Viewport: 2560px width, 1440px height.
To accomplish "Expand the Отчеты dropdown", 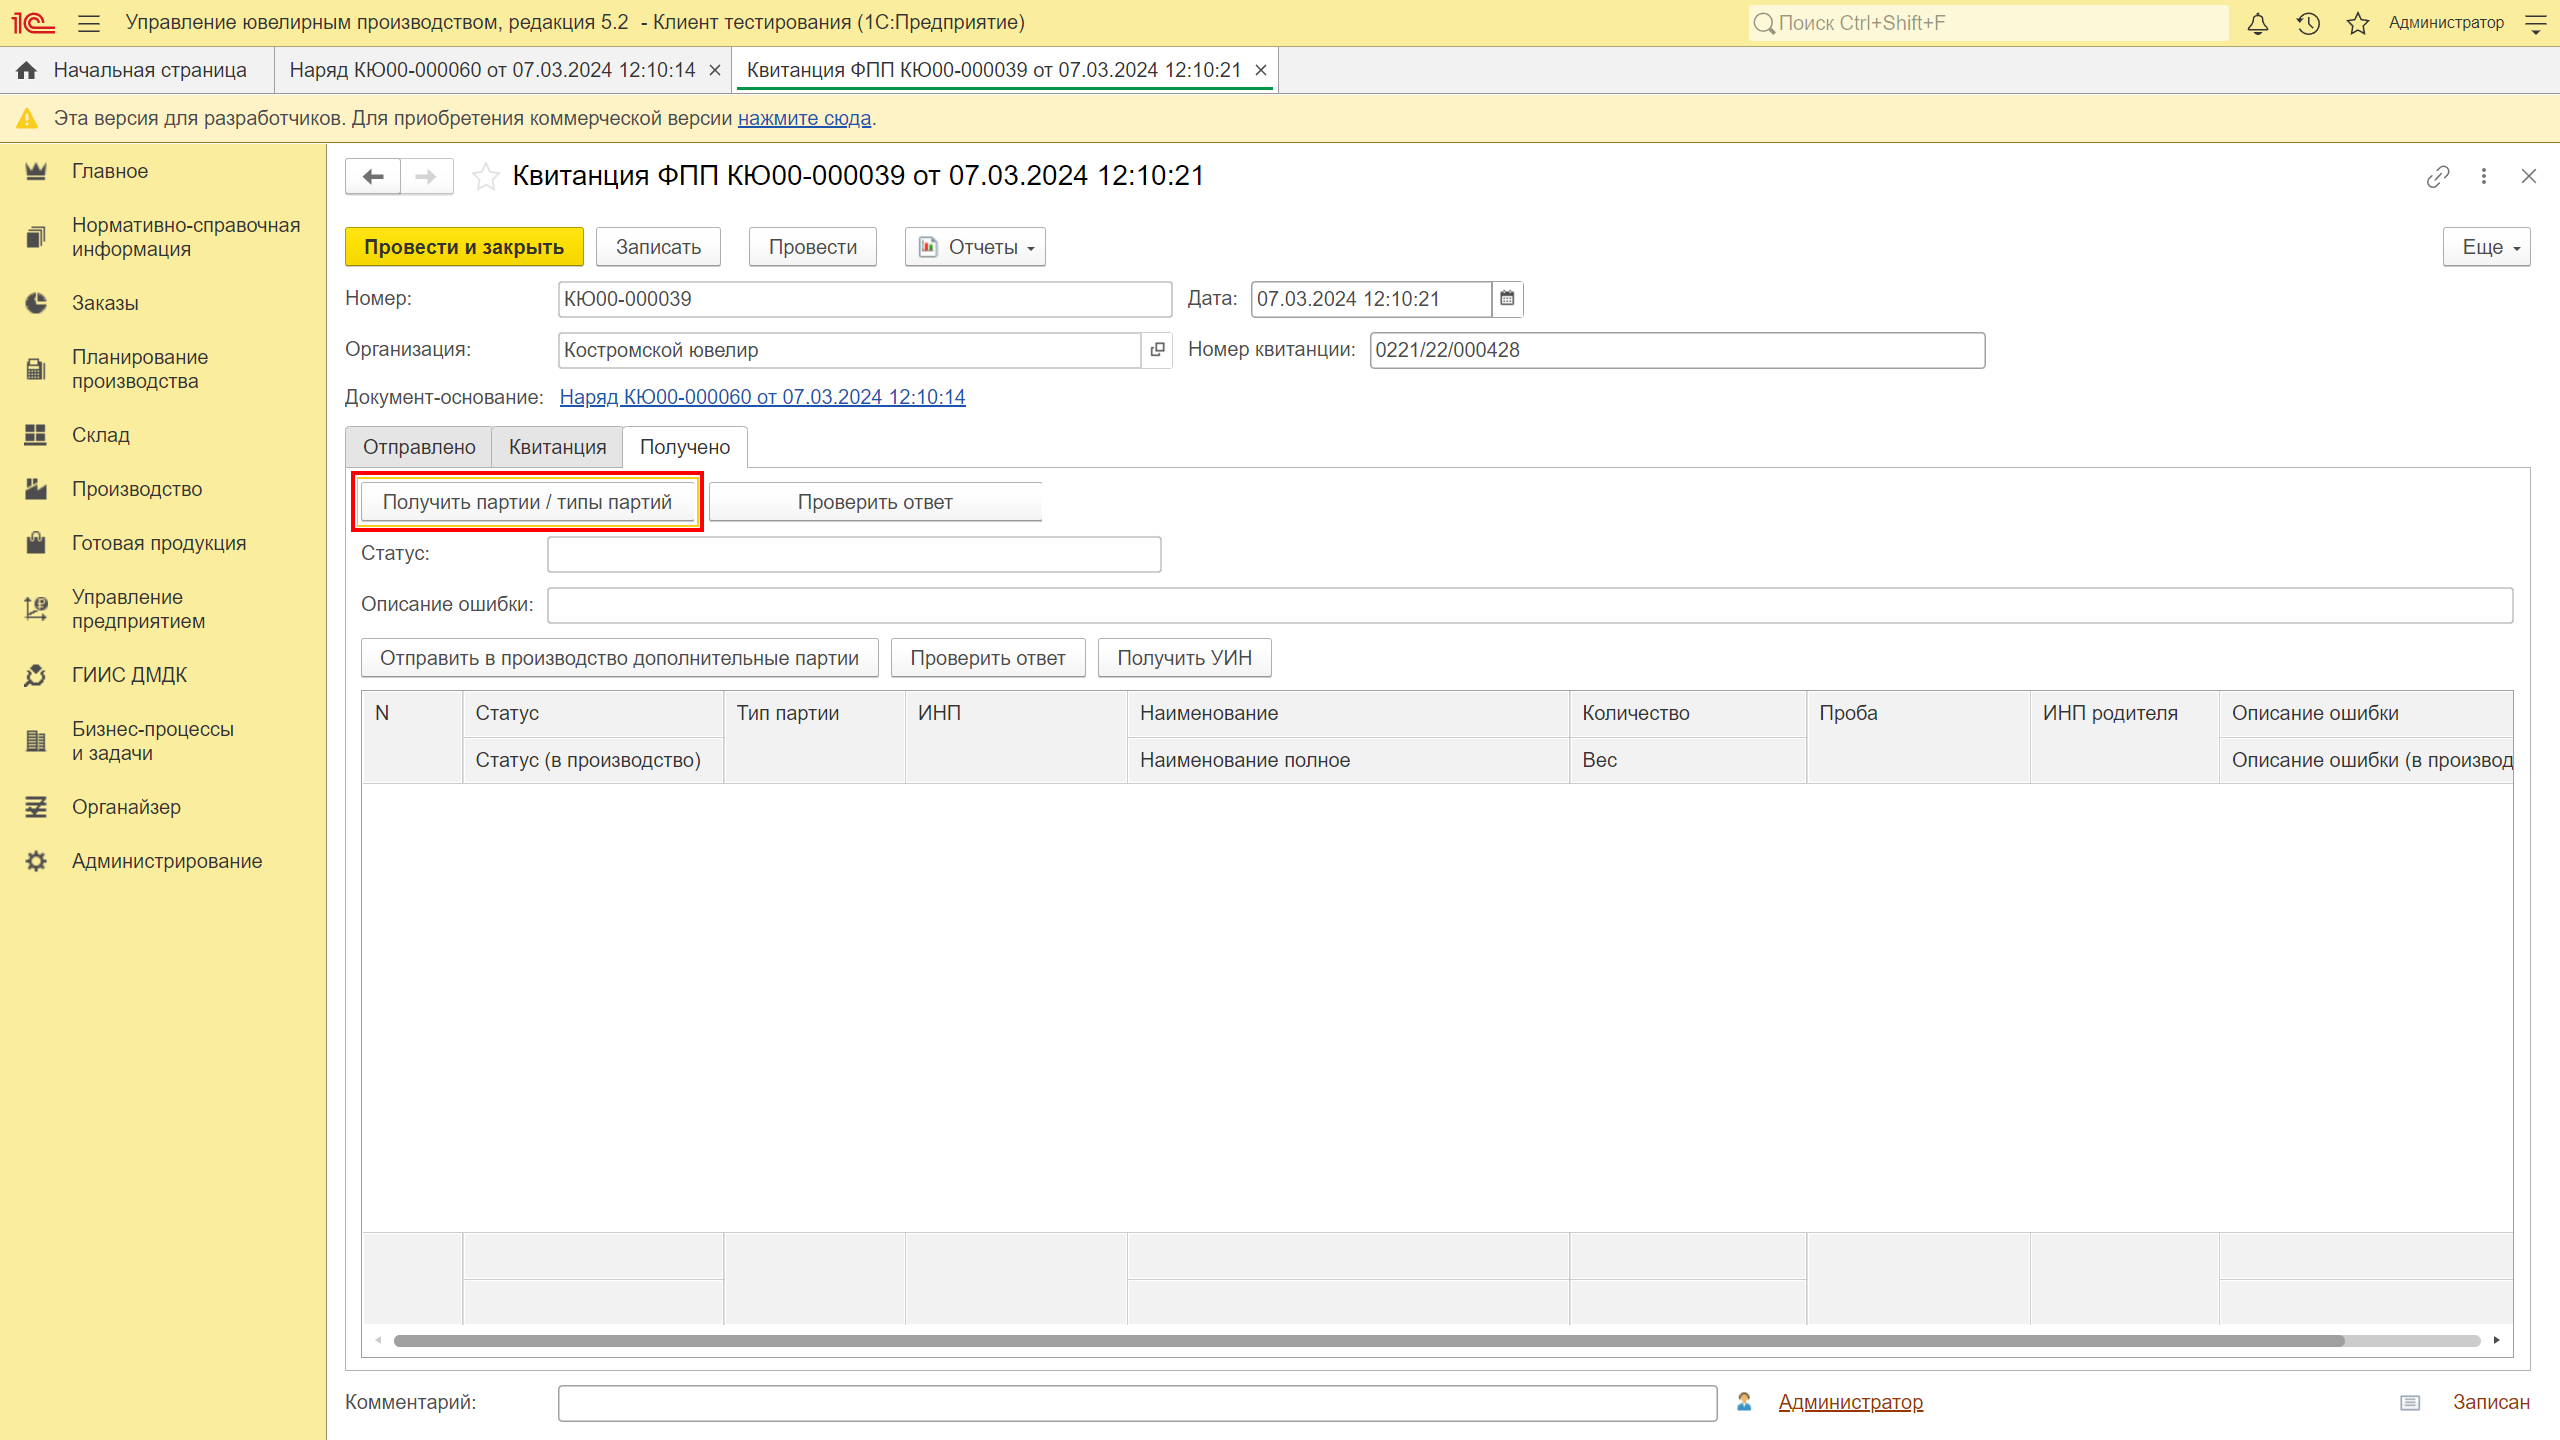I will pos(975,247).
